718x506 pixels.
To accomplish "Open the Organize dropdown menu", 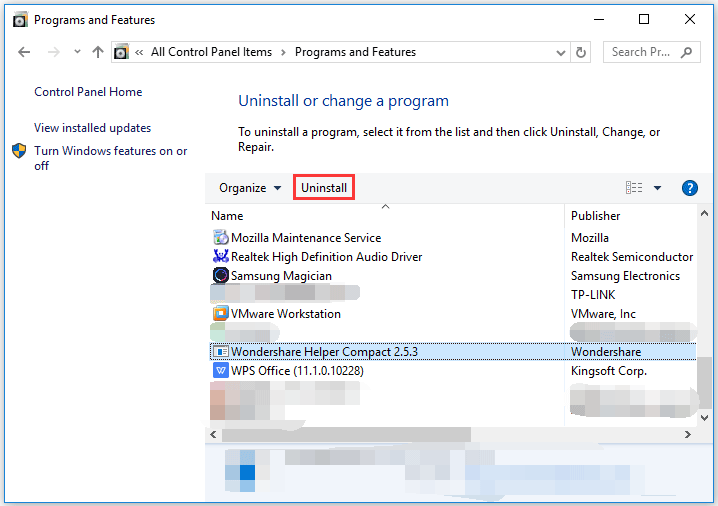I will pos(250,188).
